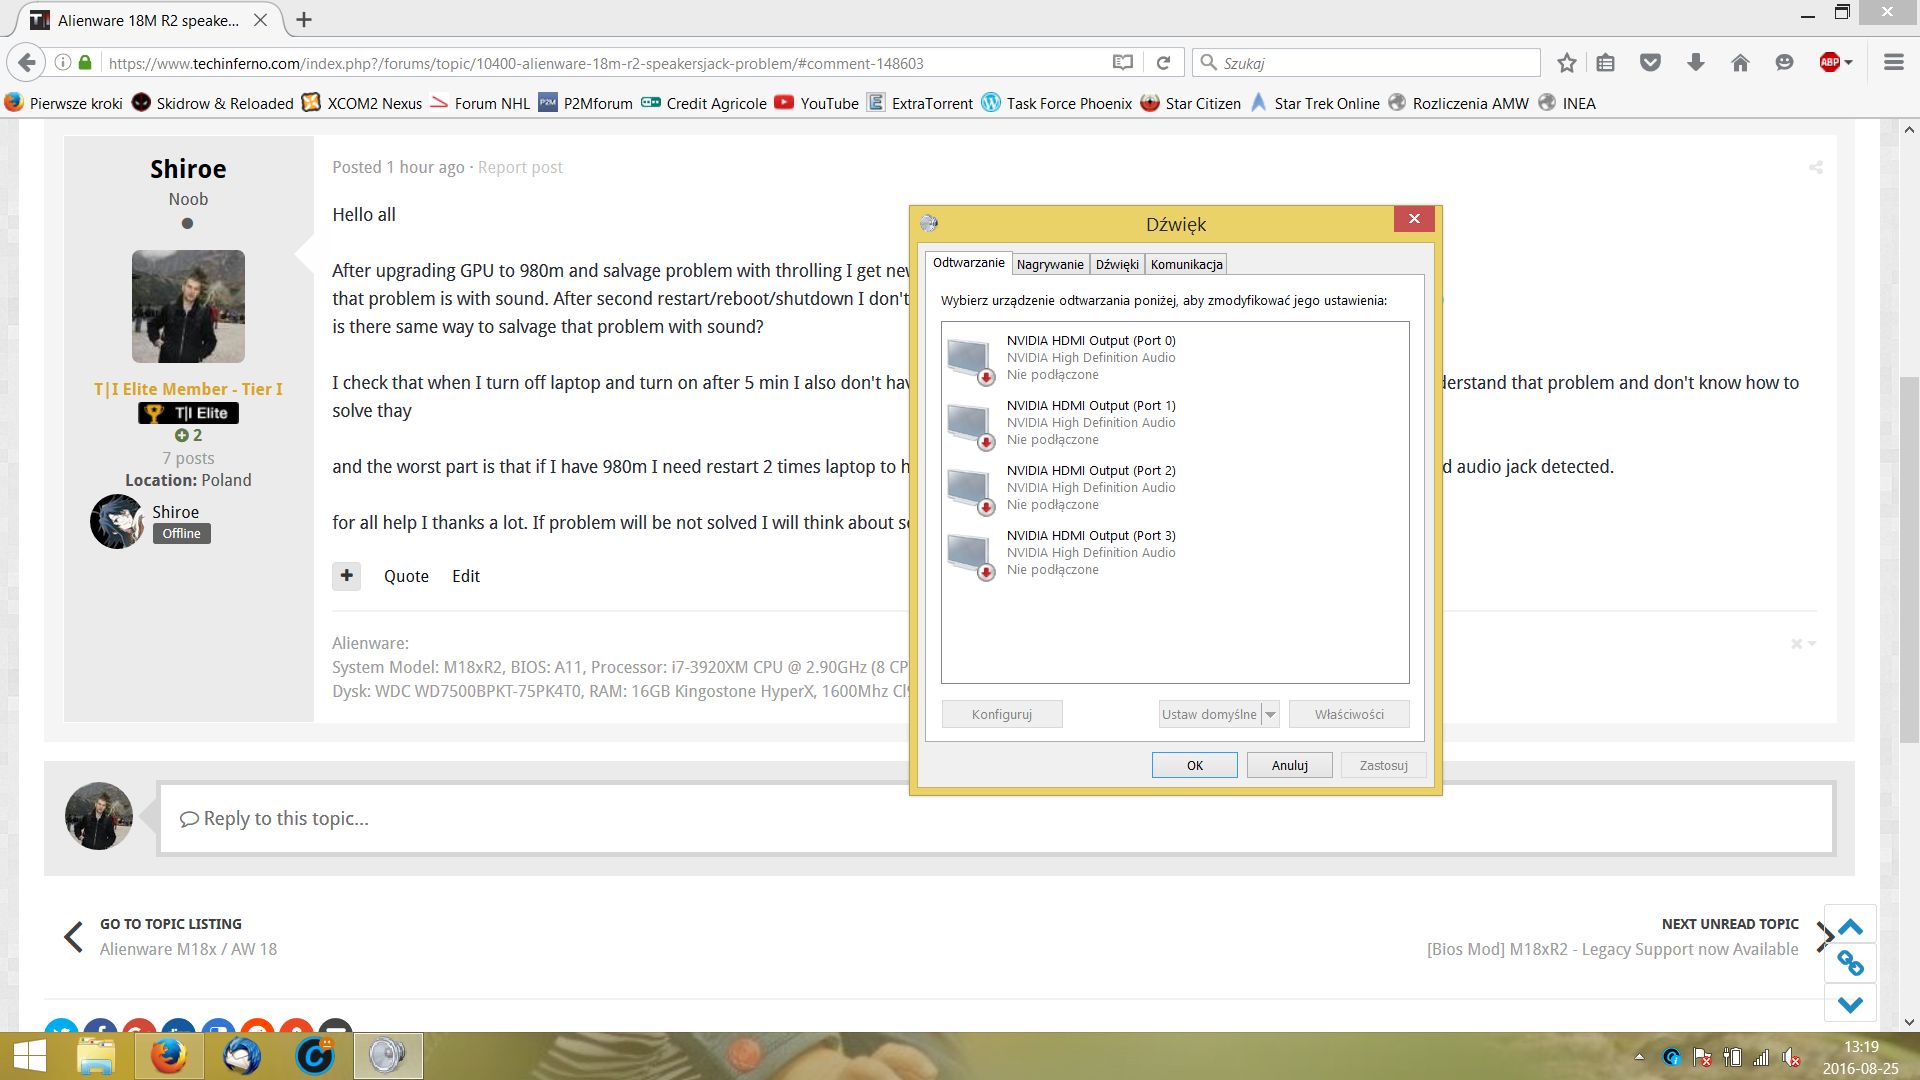Click the reload page icon

point(1163,63)
